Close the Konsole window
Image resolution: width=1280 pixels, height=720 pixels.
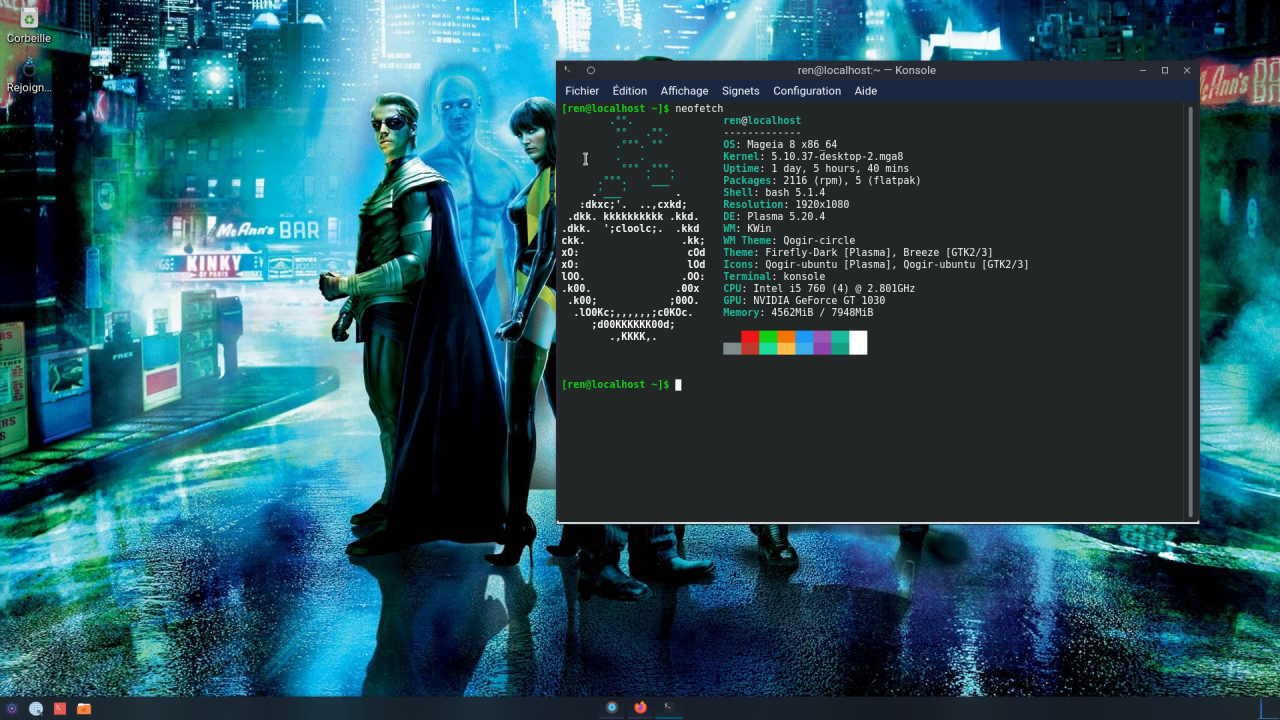pos(1187,70)
